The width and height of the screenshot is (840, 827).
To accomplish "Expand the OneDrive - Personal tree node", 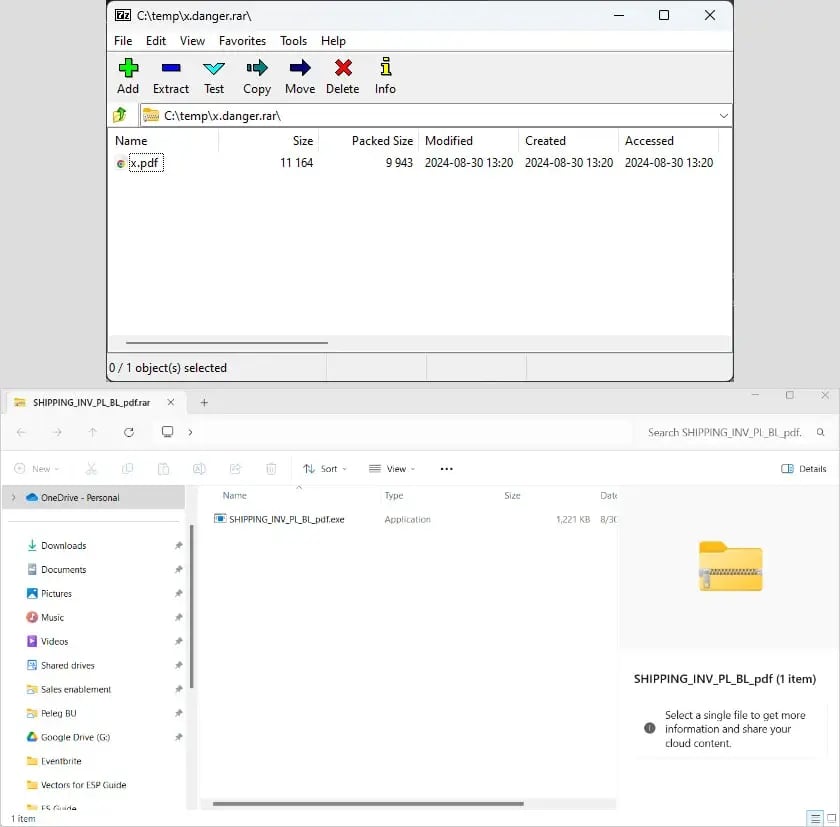I will [x=13, y=497].
